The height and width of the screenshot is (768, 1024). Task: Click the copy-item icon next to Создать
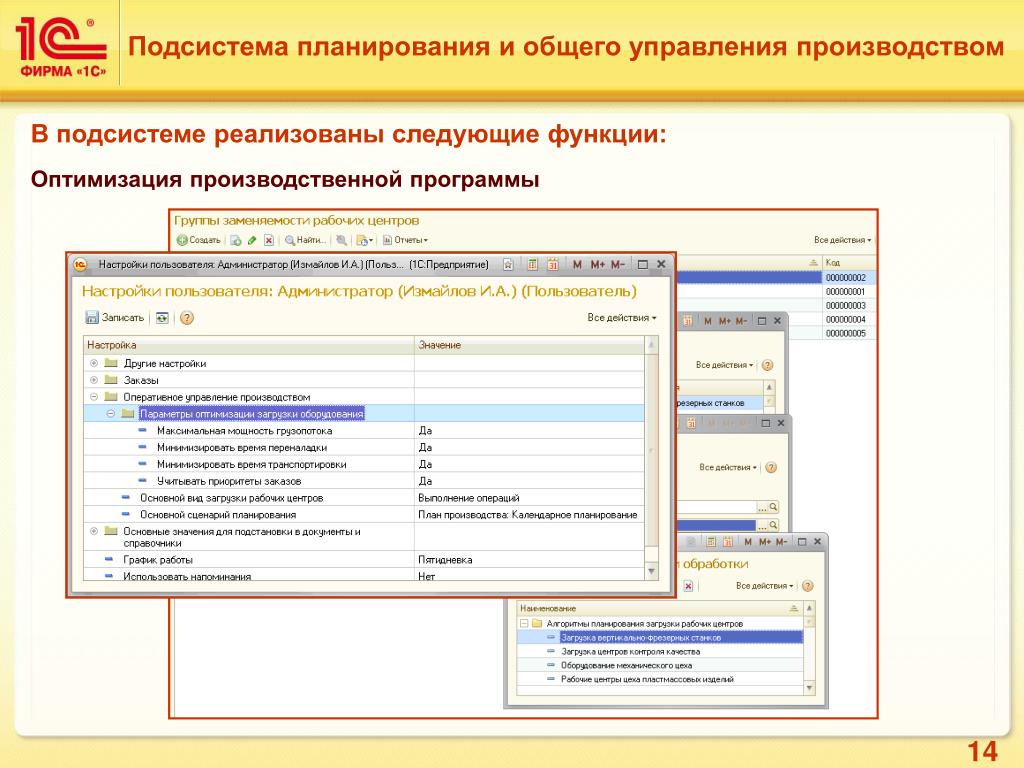point(236,240)
